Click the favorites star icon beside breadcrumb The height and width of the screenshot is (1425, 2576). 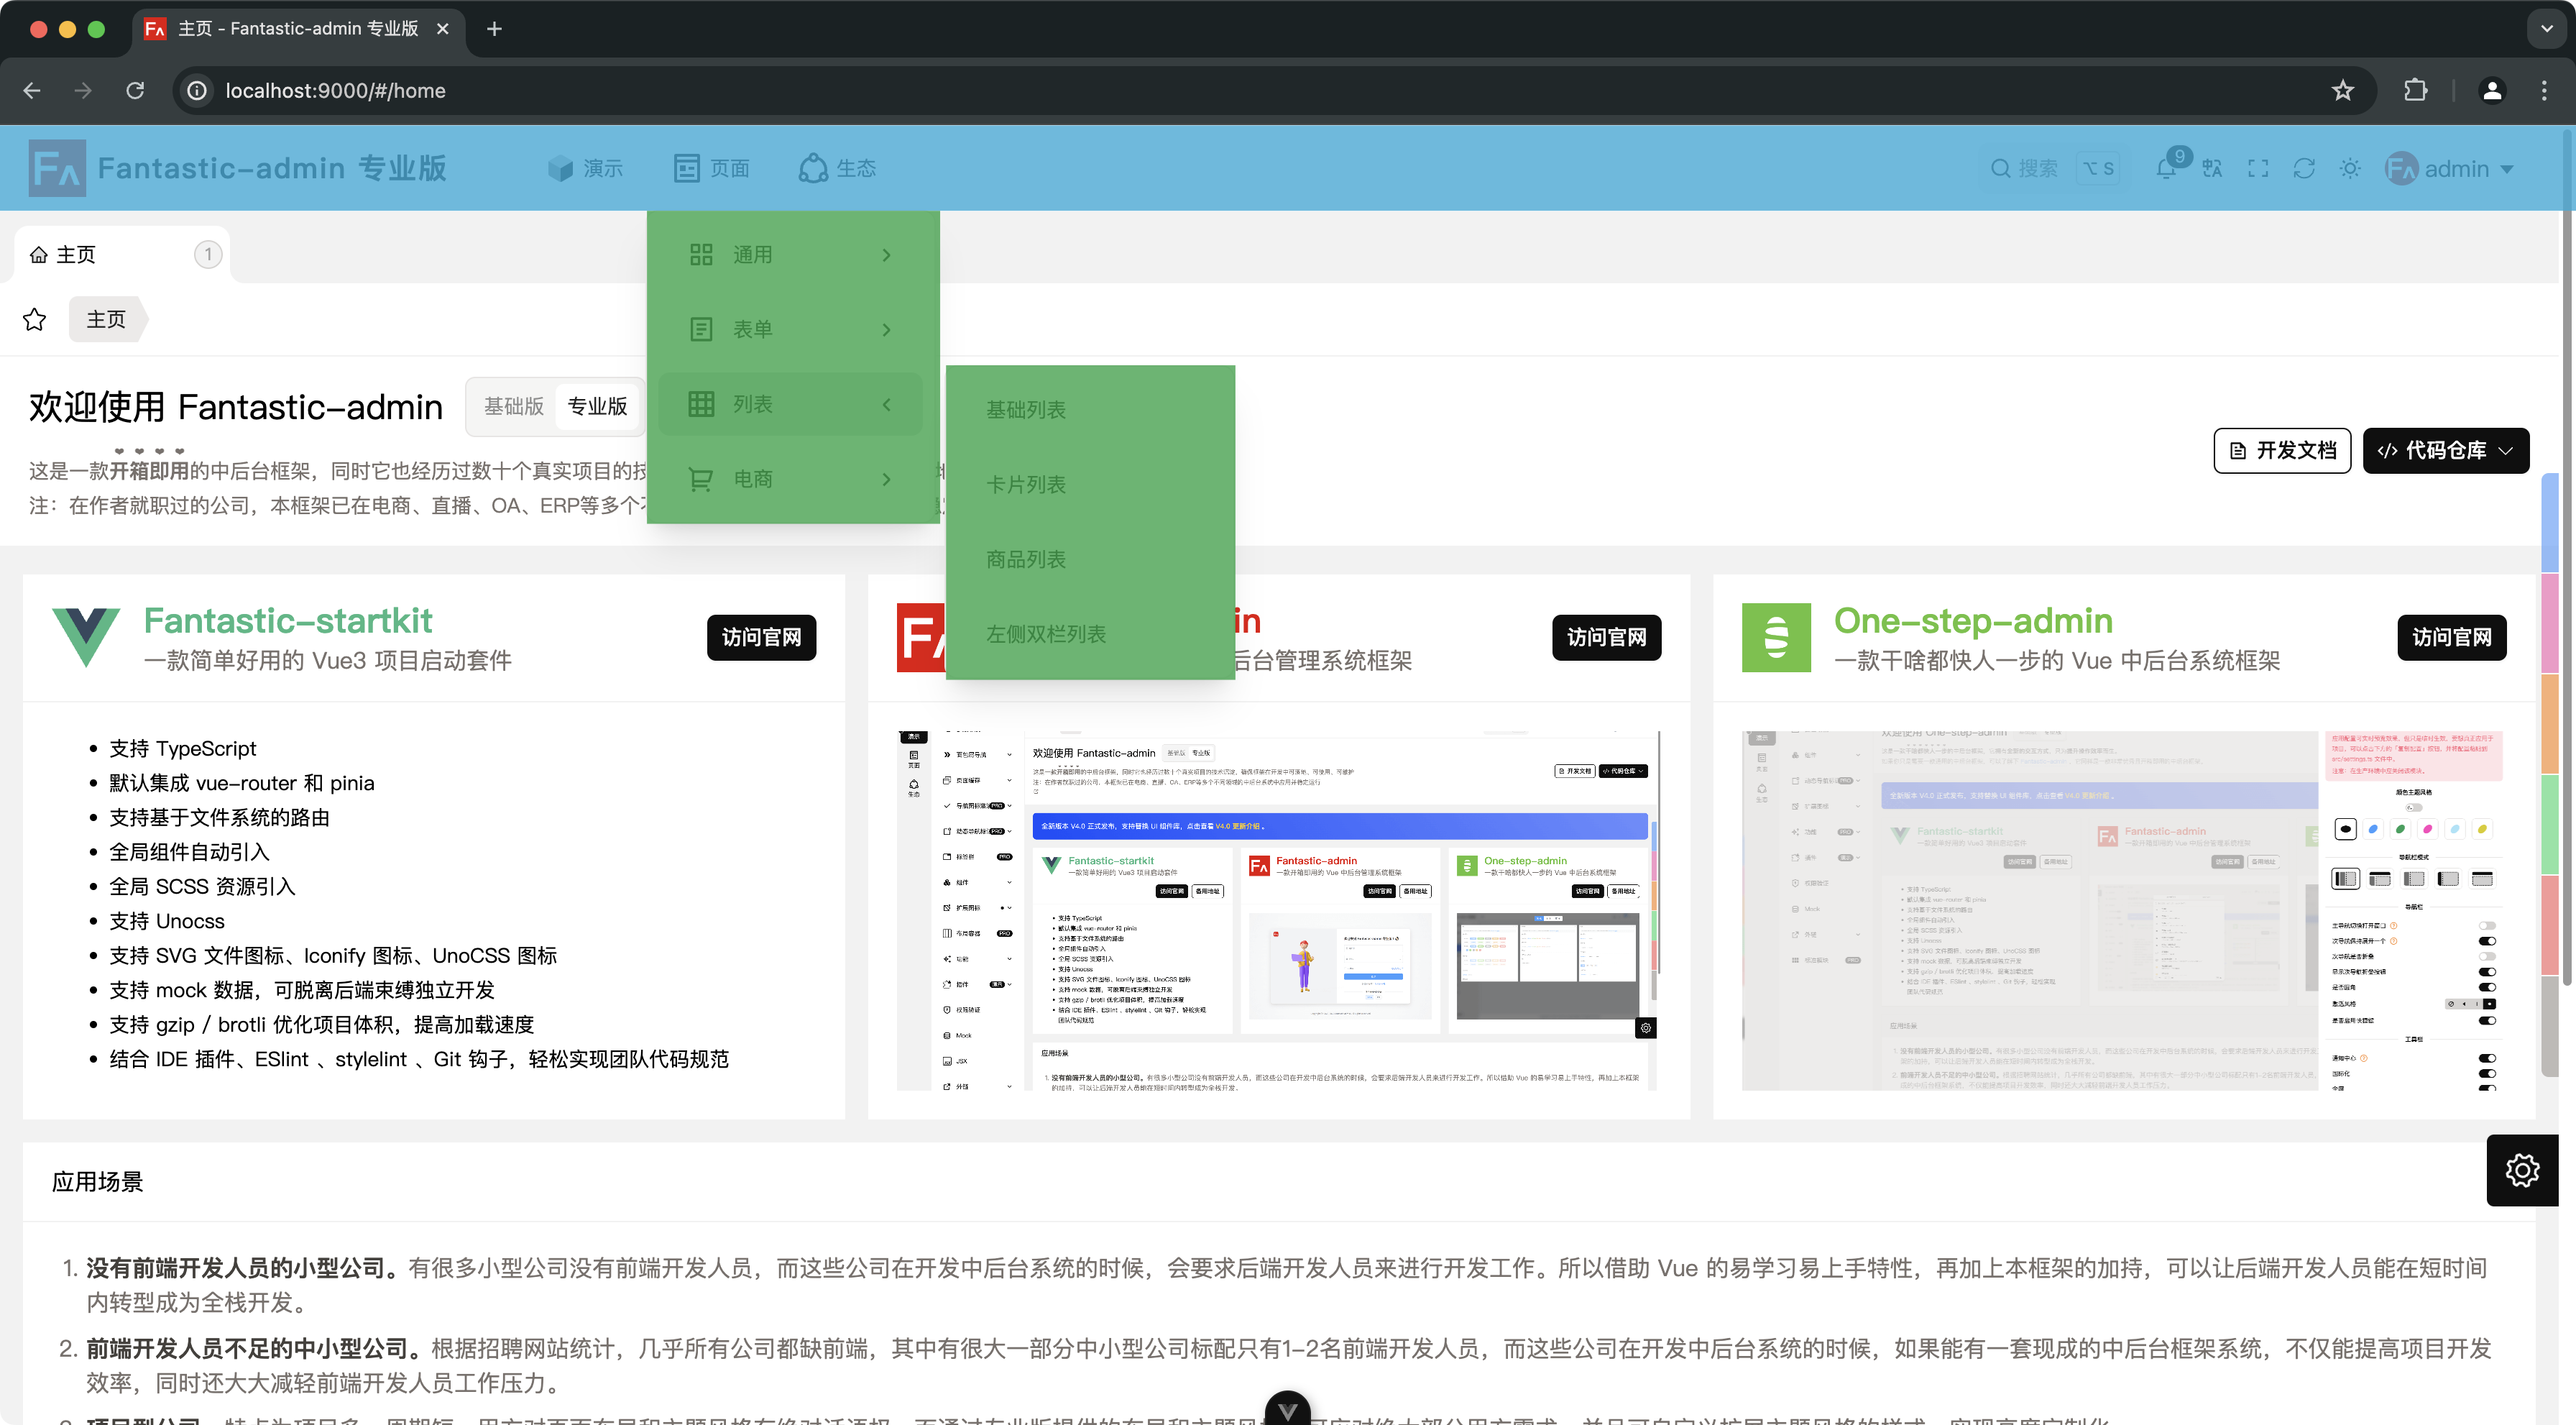point(35,320)
